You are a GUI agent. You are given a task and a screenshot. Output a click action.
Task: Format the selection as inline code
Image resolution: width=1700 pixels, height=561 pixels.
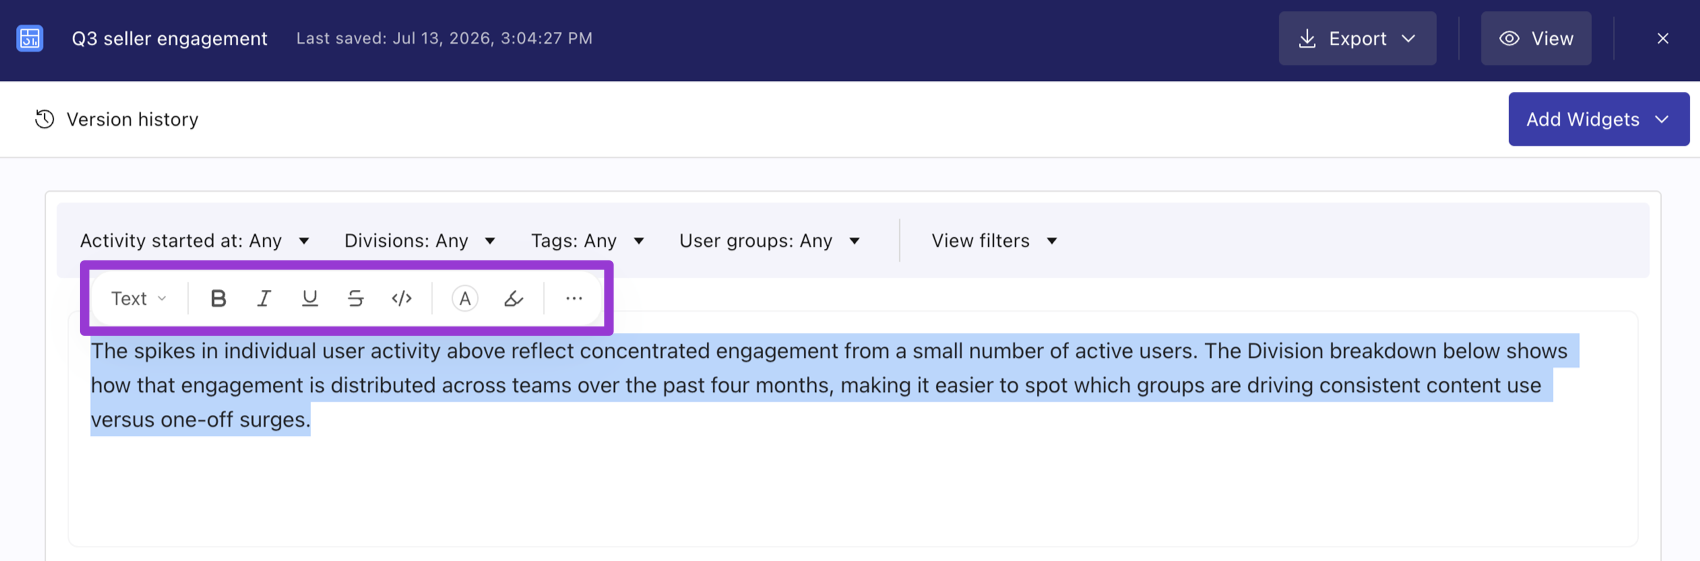(401, 298)
